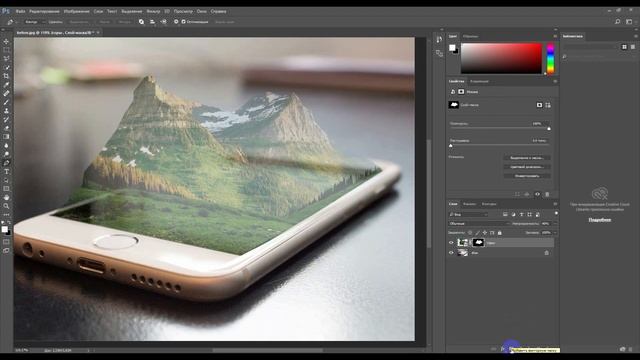Select the Eraser tool

tap(6, 128)
